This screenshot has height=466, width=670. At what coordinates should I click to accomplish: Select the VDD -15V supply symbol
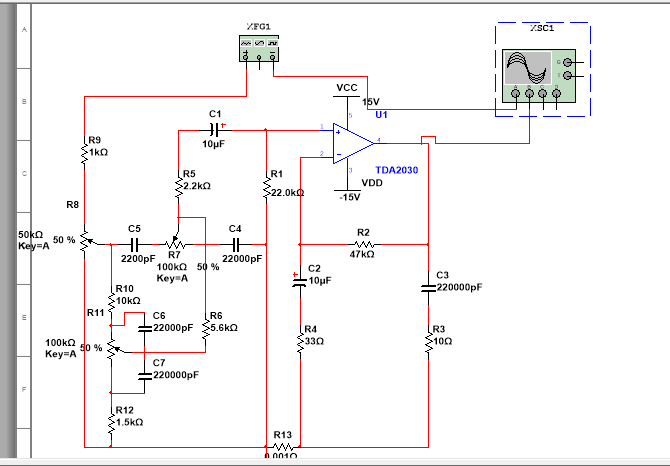pos(348,191)
